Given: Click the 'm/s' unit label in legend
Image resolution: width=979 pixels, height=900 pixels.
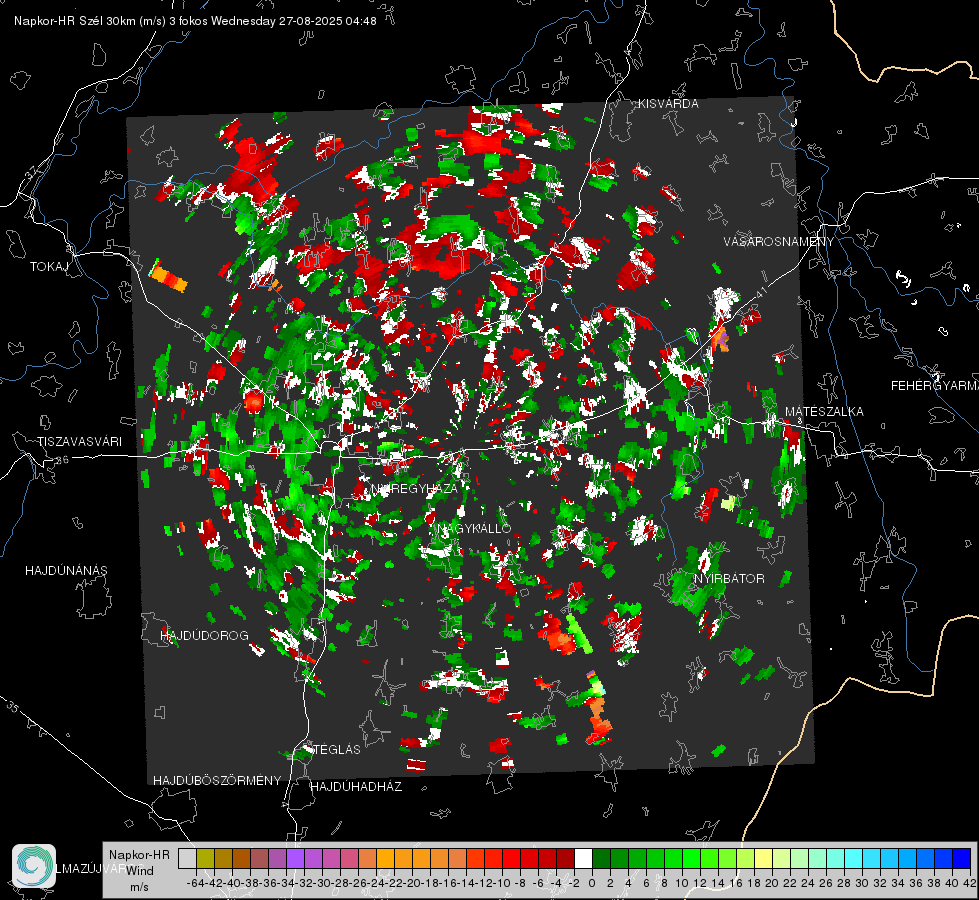Looking at the screenshot, I should coord(139,886).
